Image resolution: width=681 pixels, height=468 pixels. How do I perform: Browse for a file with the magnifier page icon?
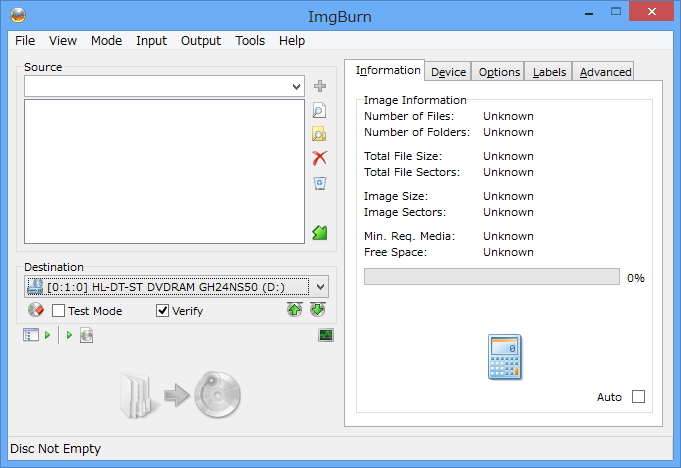(x=319, y=110)
